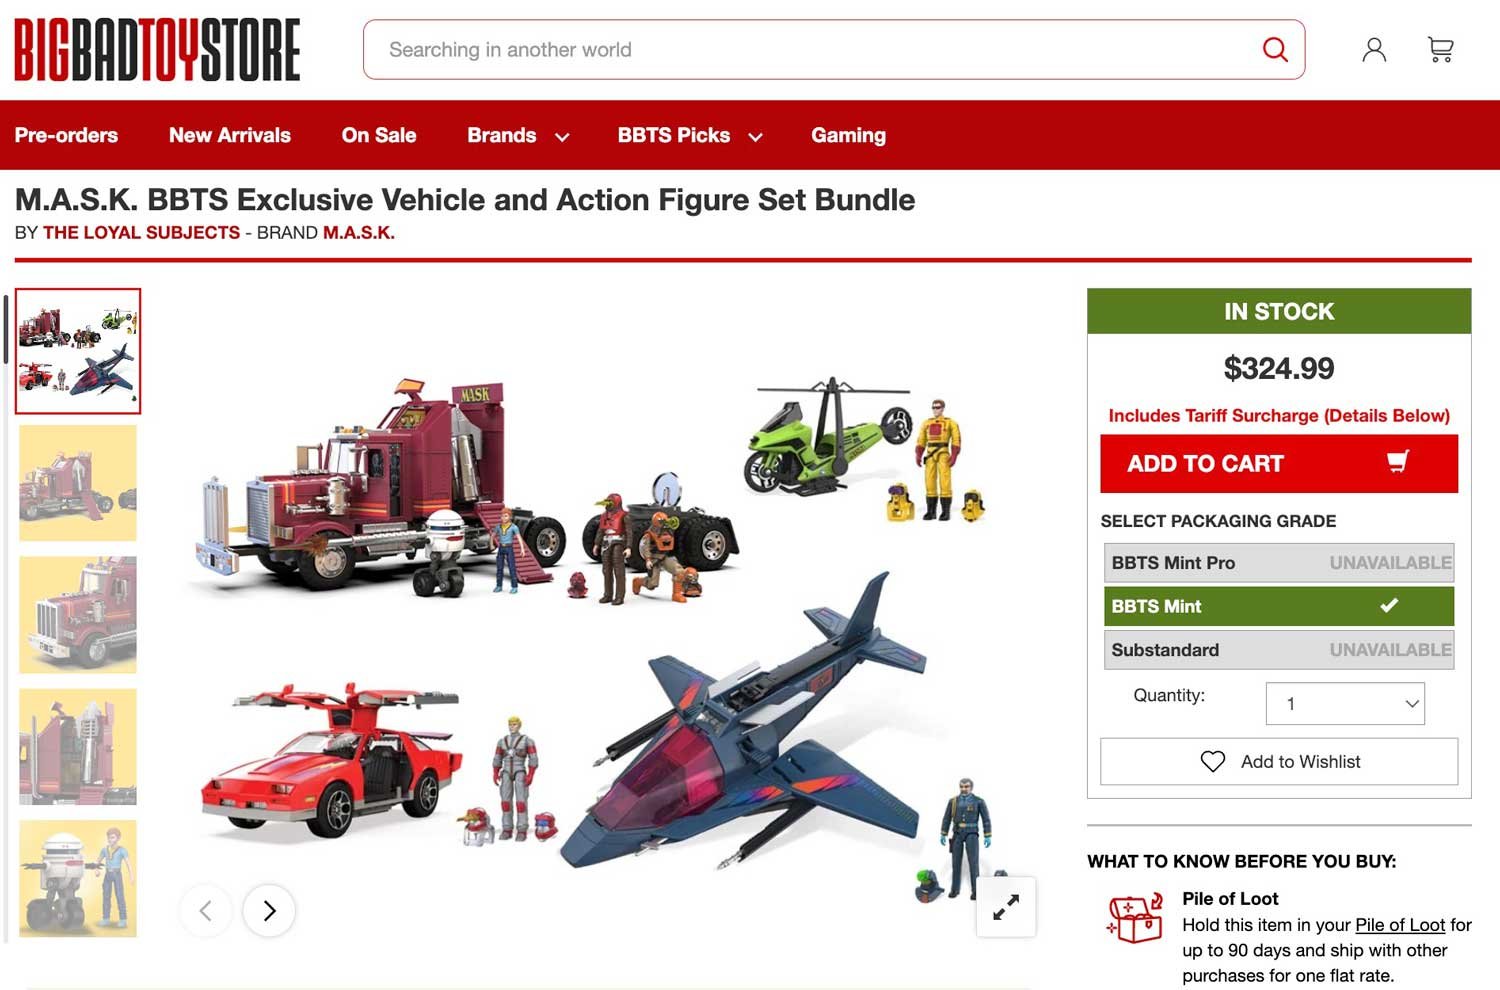Click the thumbnail strip scrollbar
The image size is (1500, 990).
point(5,330)
